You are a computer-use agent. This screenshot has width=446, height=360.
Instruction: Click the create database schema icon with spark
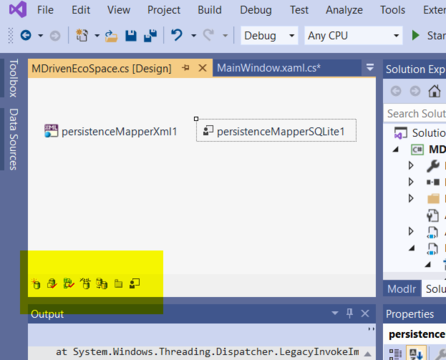pyautogui.click(x=36, y=284)
